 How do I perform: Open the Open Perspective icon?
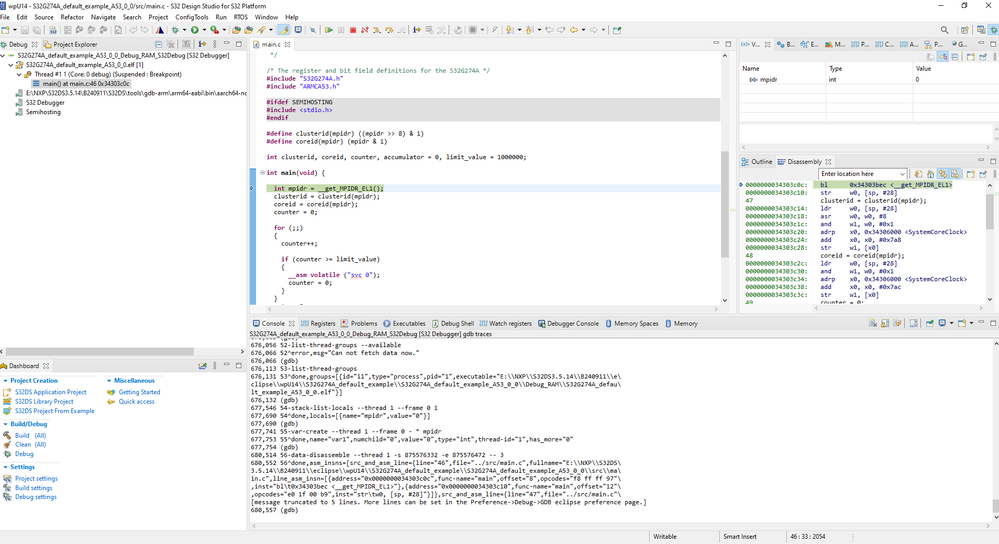pos(965,30)
